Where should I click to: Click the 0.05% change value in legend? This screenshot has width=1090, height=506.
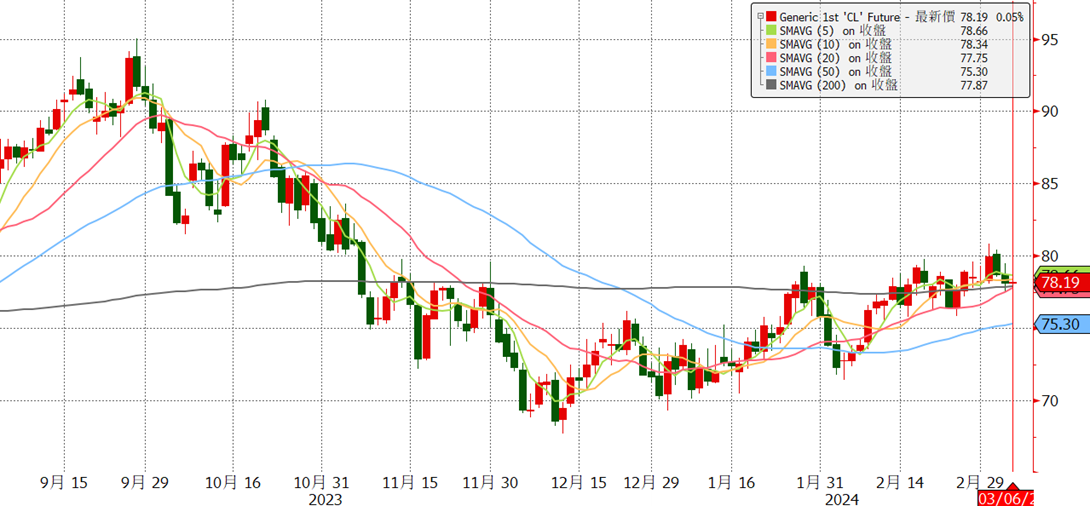[1009, 17]
